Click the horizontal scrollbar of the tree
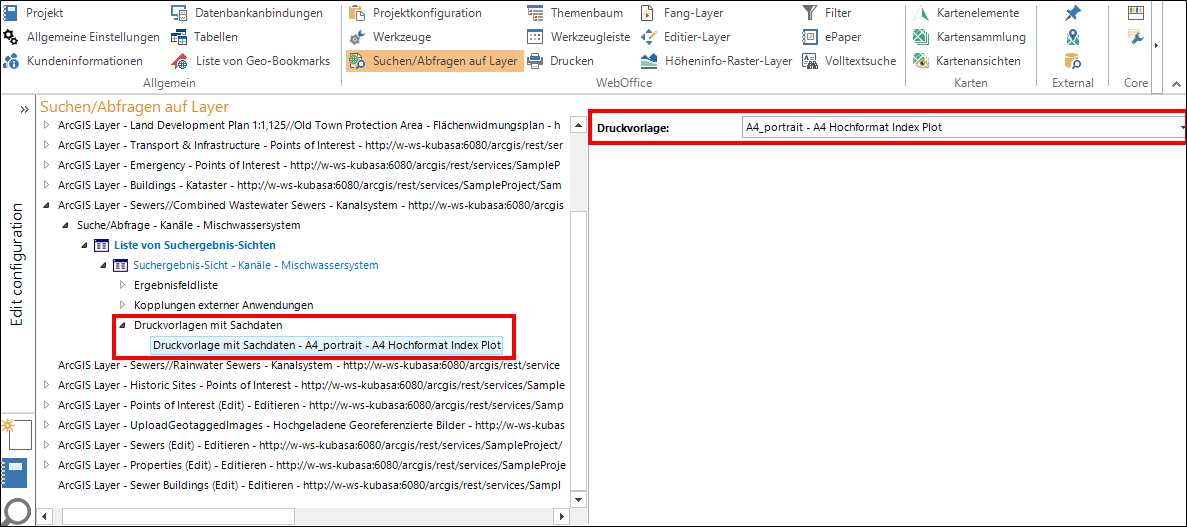The width and height of the screenshot is (1187, 527). point(180,516)
